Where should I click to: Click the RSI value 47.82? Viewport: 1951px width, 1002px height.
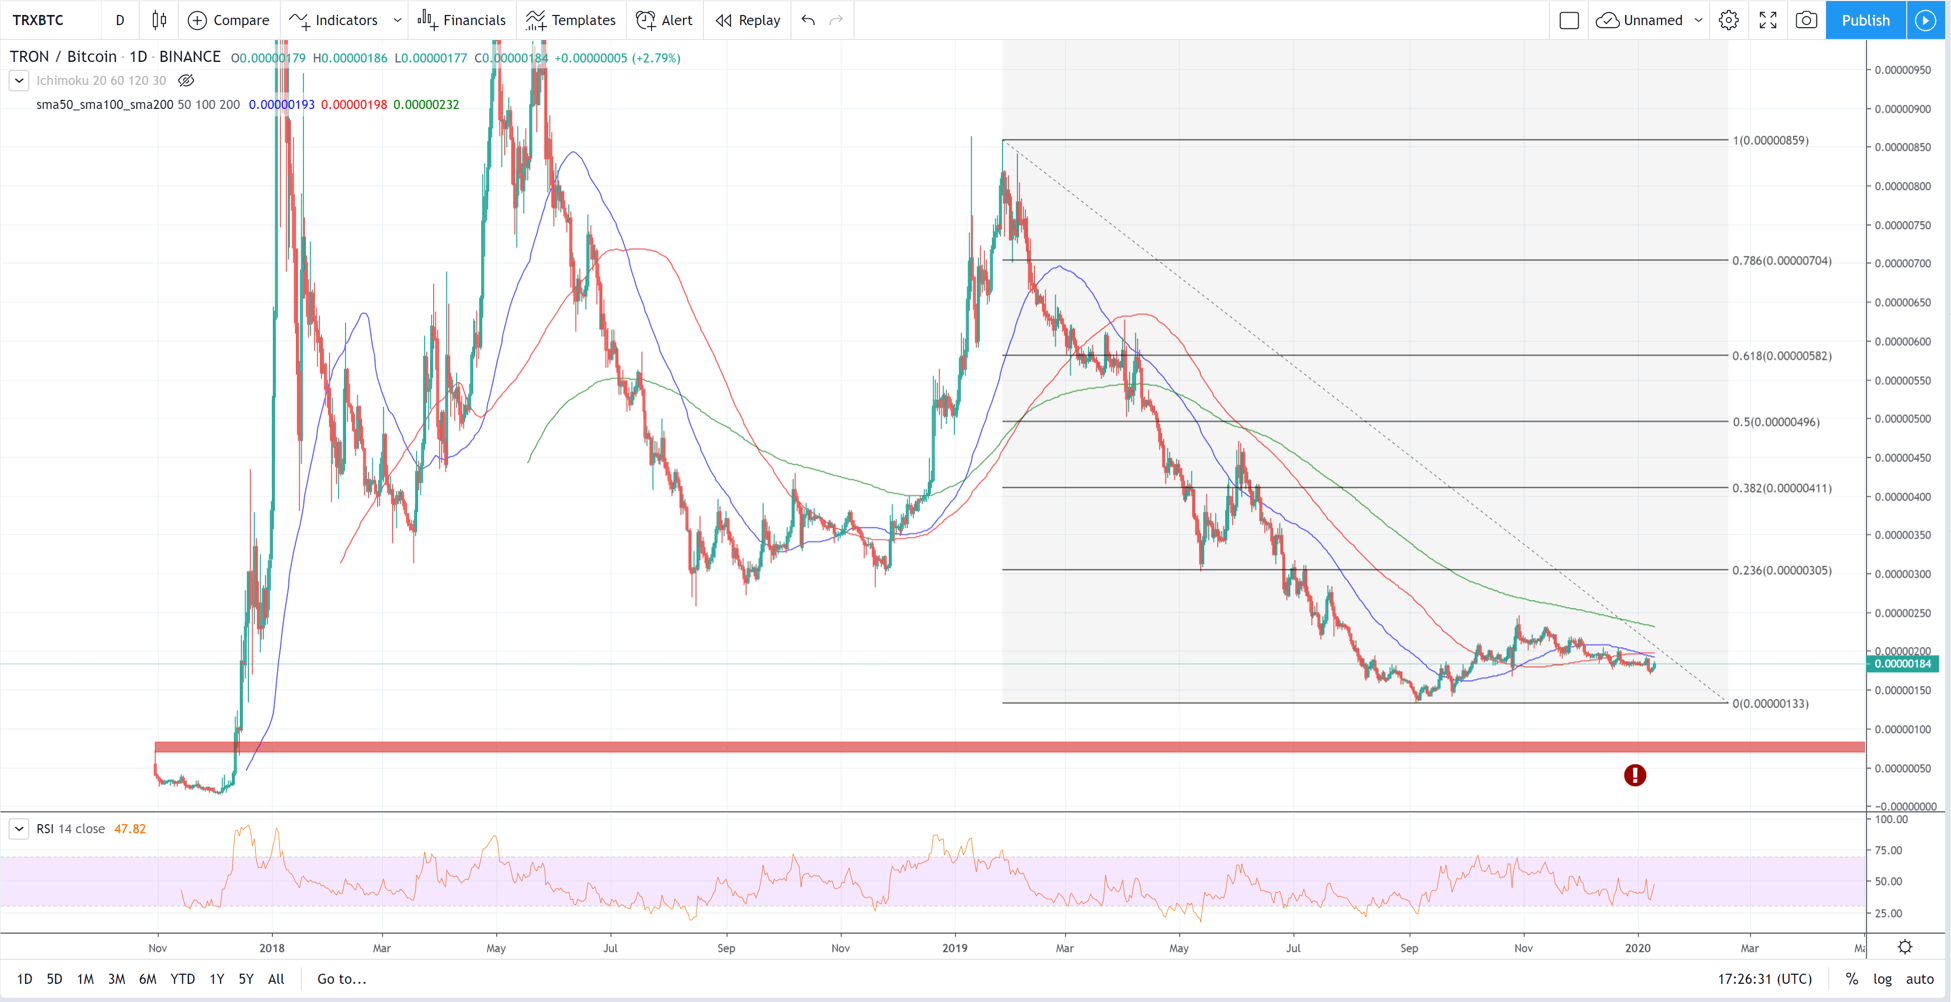[130, 829]
